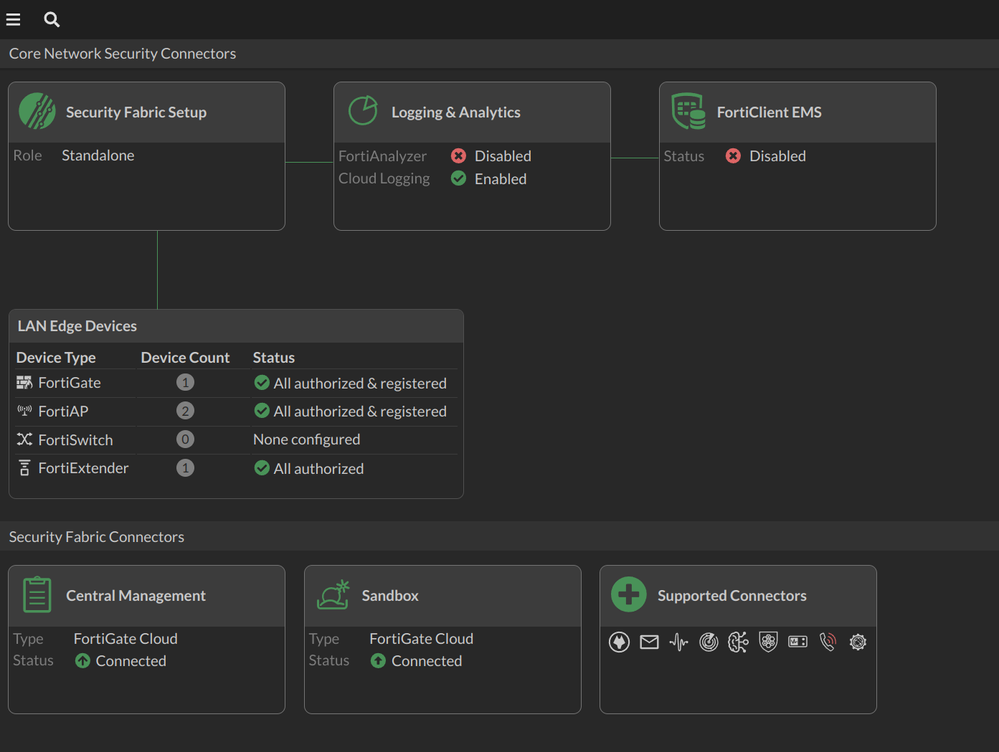Open the FortiAP device row
Screen dimensions: 999x752
(63, 411)
